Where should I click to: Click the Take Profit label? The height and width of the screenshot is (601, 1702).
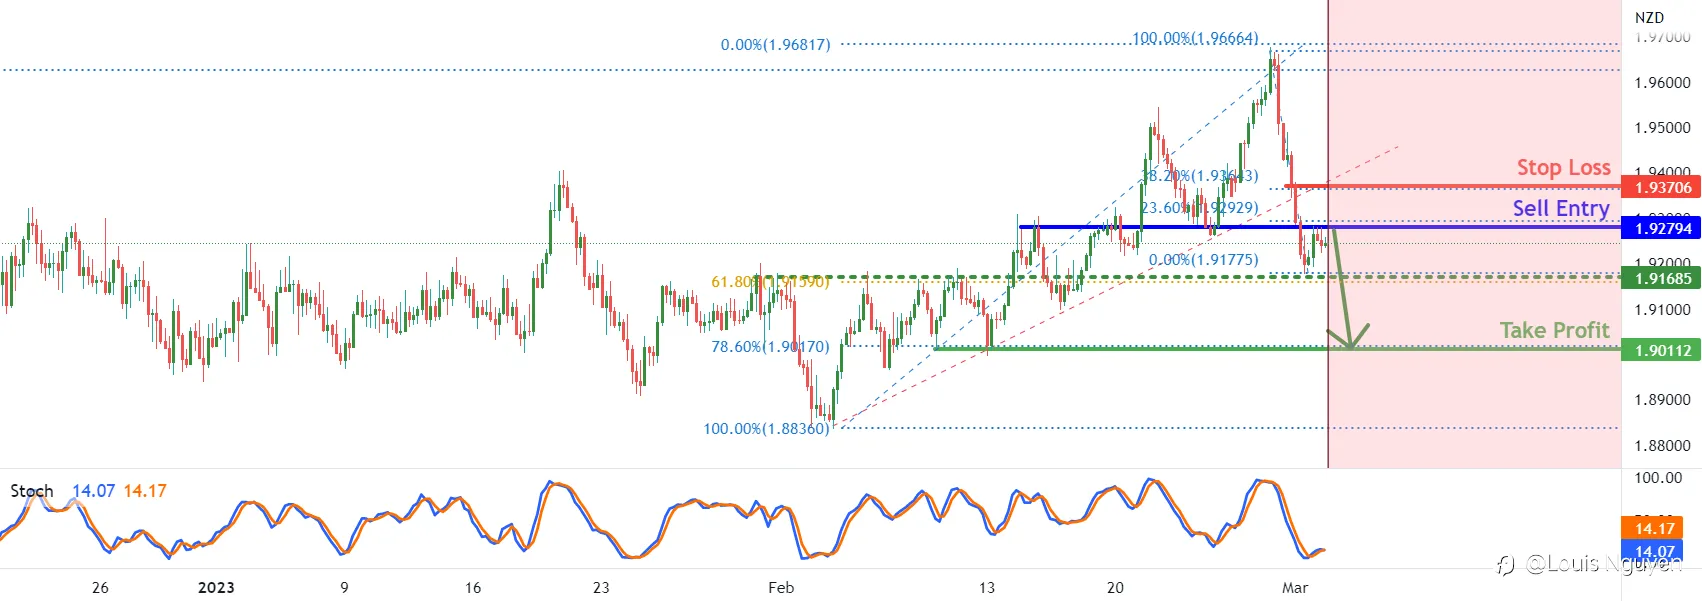point(1554,330)
